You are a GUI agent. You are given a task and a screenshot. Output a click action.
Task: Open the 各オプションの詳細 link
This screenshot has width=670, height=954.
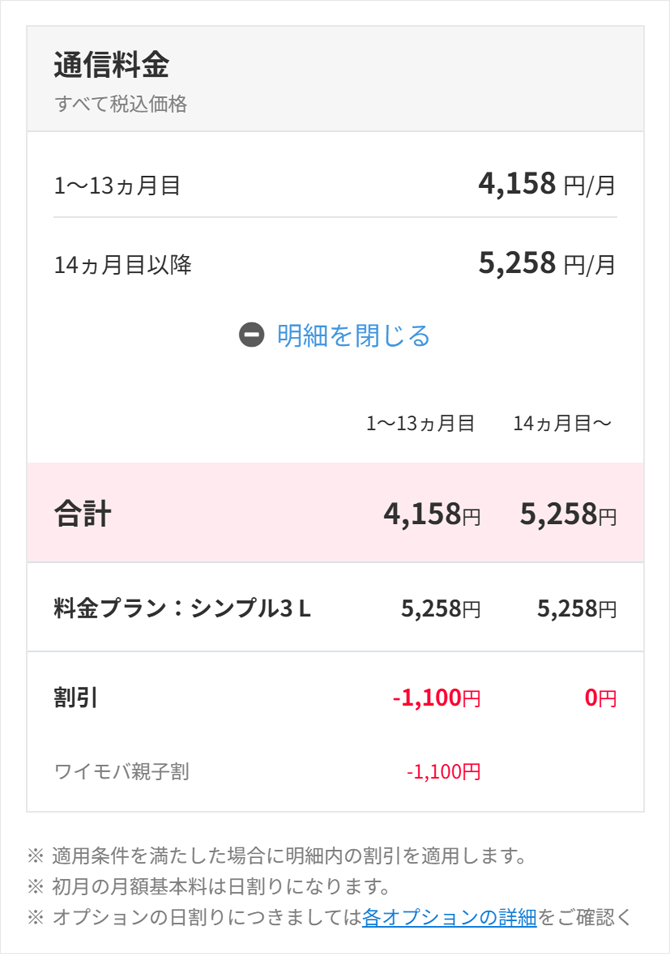449,916
